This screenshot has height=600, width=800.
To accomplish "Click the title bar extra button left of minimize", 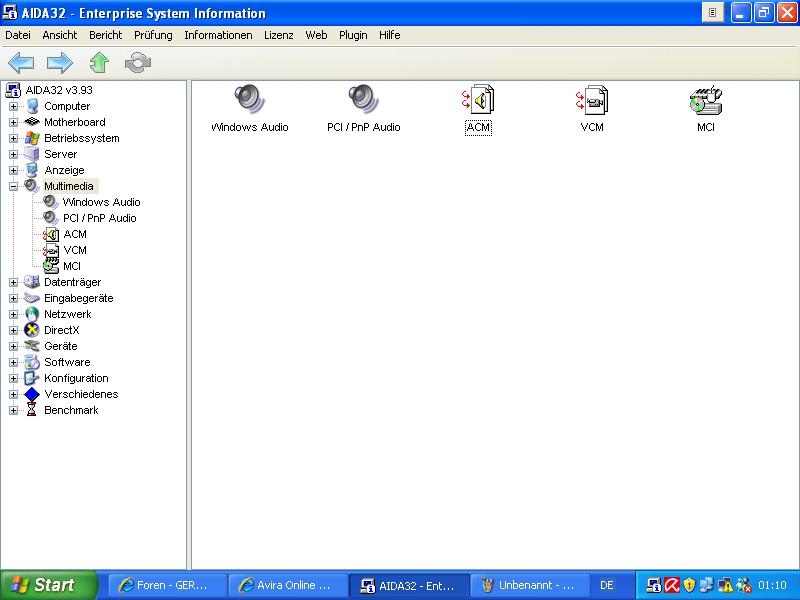I will [713, 12].
